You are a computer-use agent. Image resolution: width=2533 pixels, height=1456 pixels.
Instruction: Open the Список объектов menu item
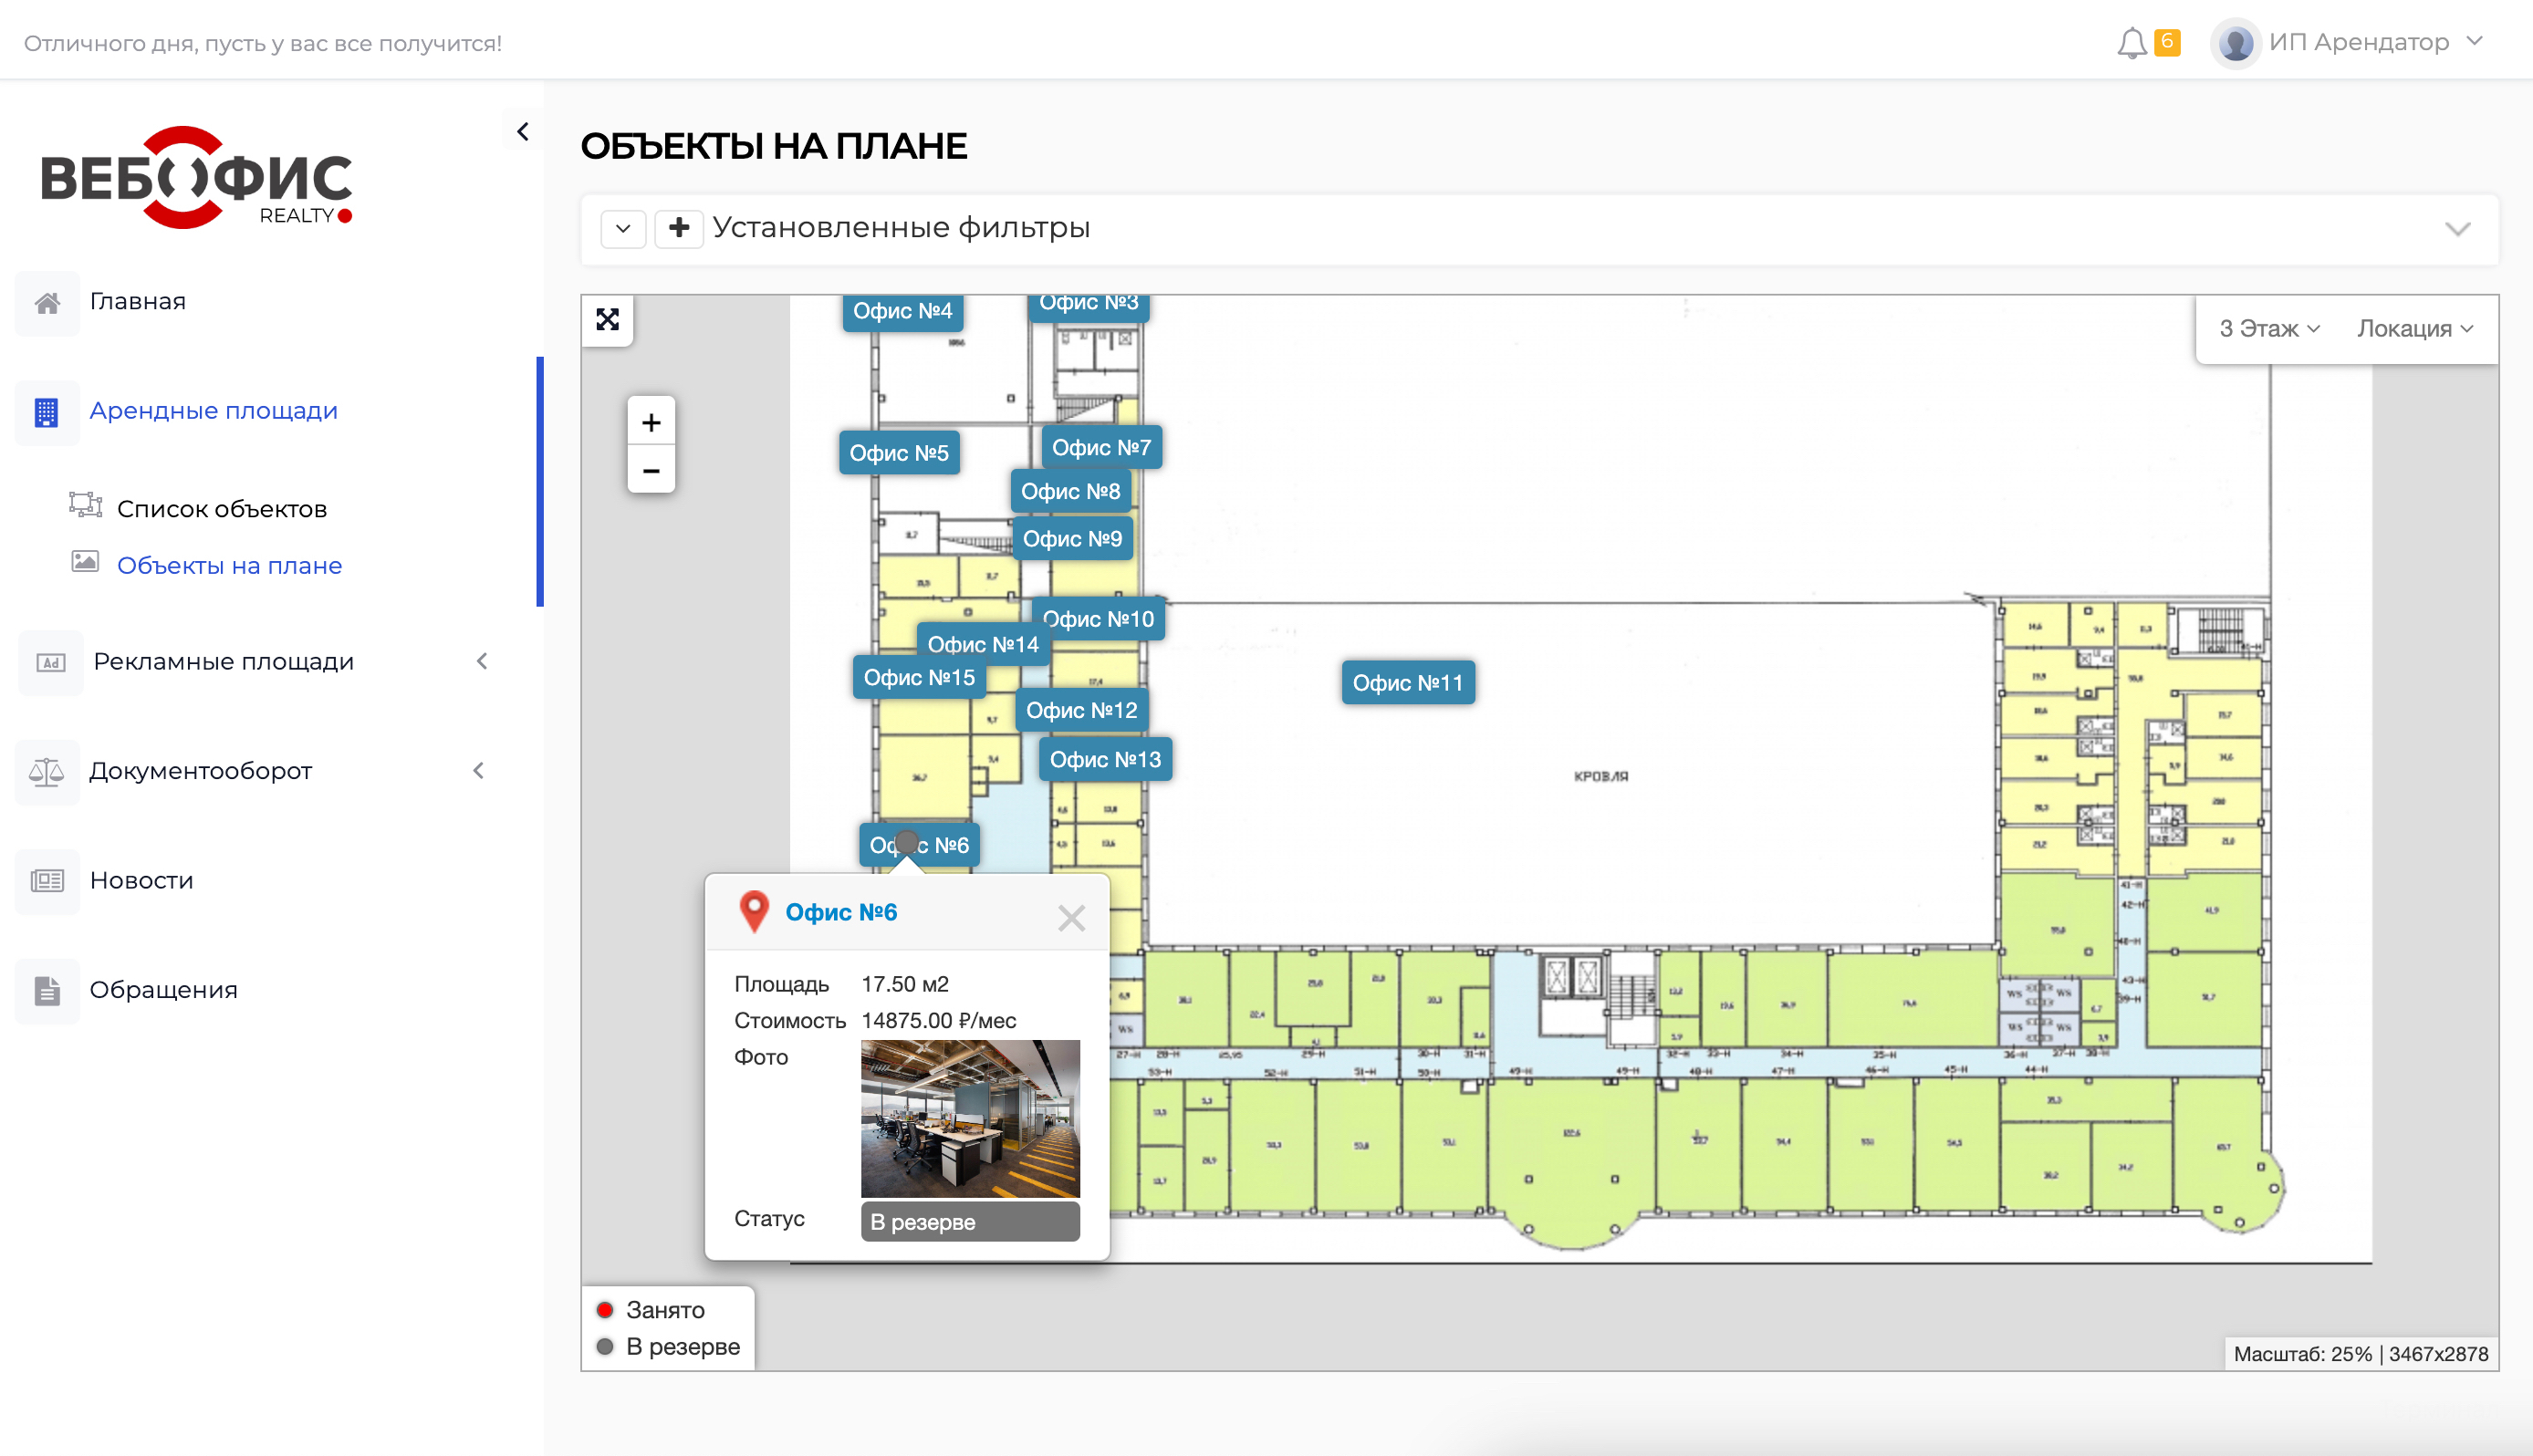[x=222, y=509]
